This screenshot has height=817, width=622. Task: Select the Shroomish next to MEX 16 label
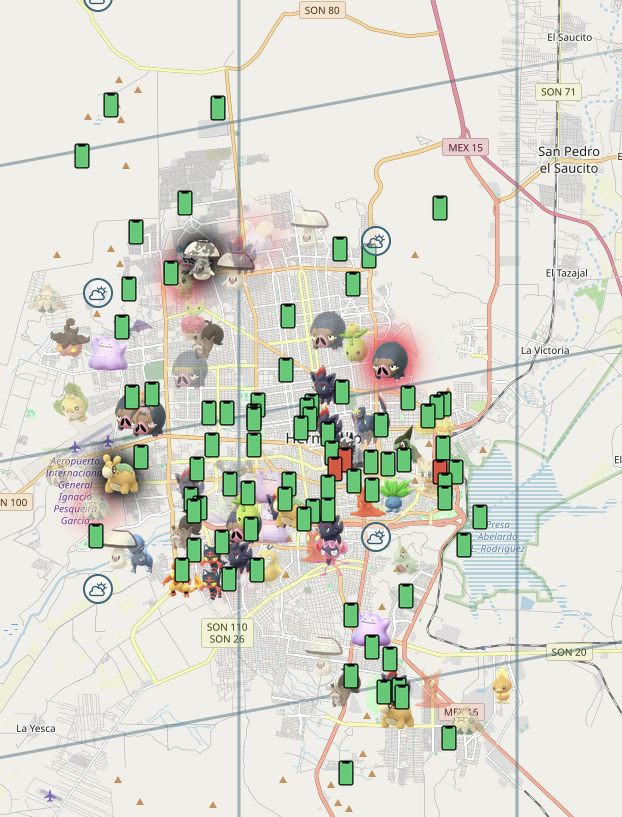(465, 721)
